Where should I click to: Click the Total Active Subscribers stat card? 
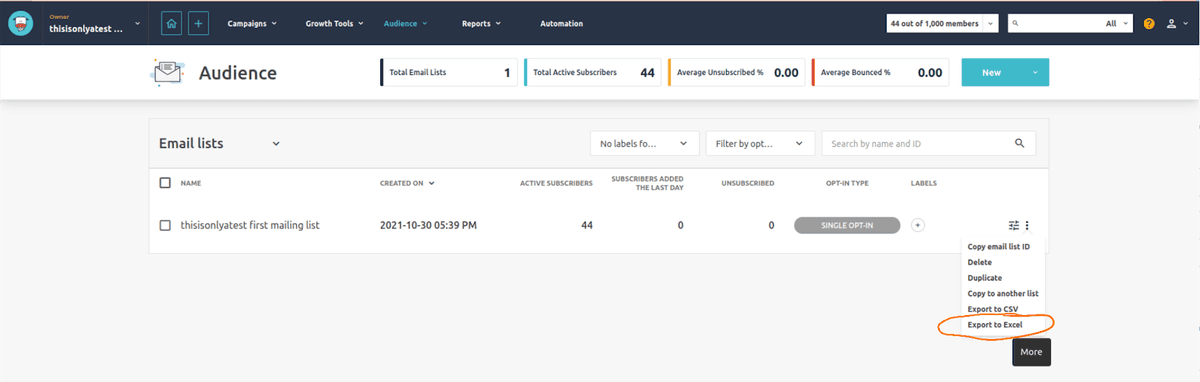593,72
